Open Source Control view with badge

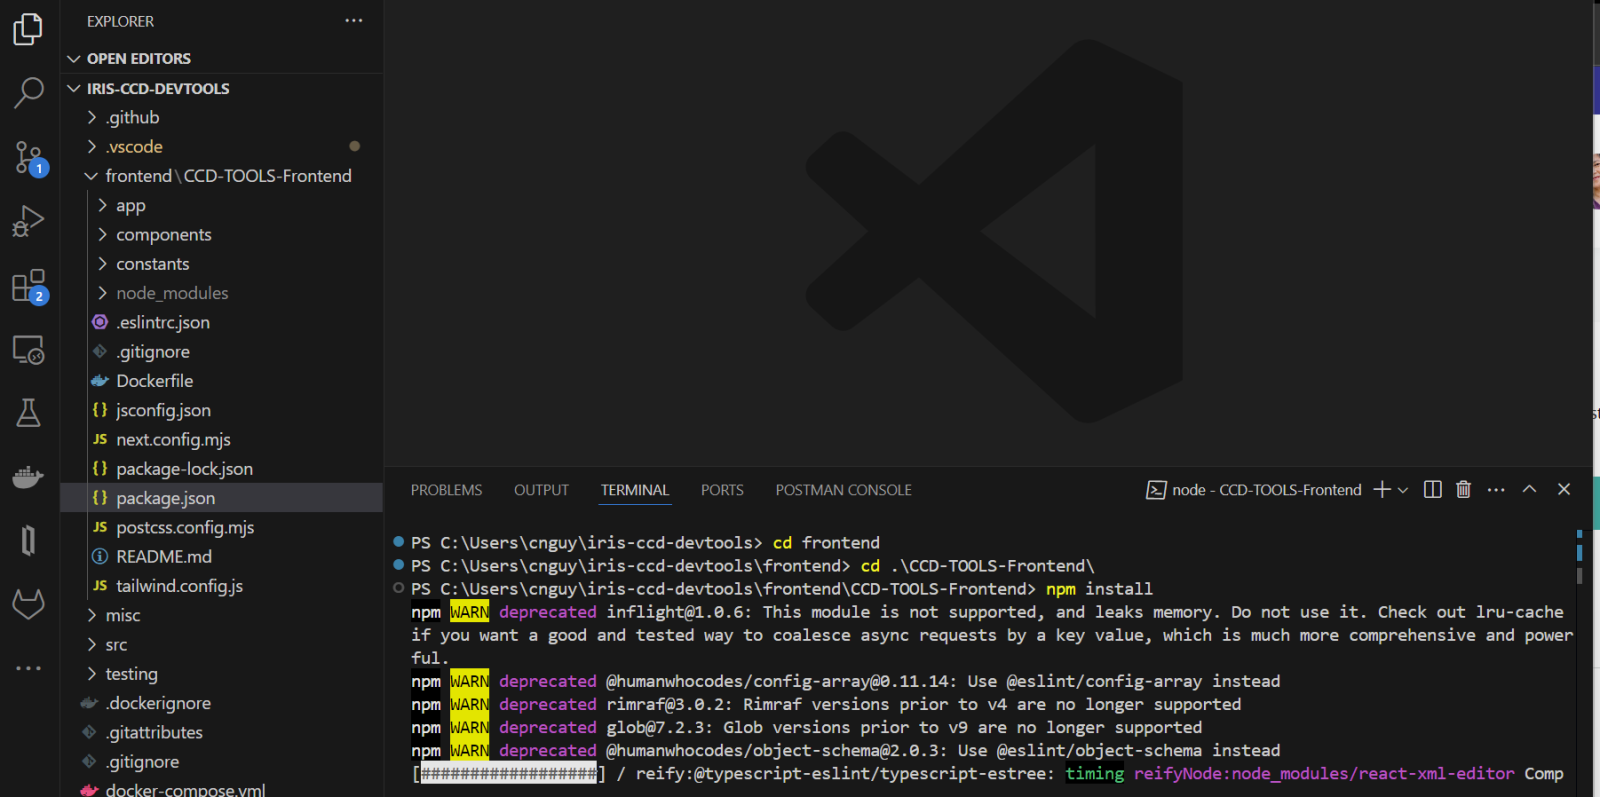click(x=29, y=157)
